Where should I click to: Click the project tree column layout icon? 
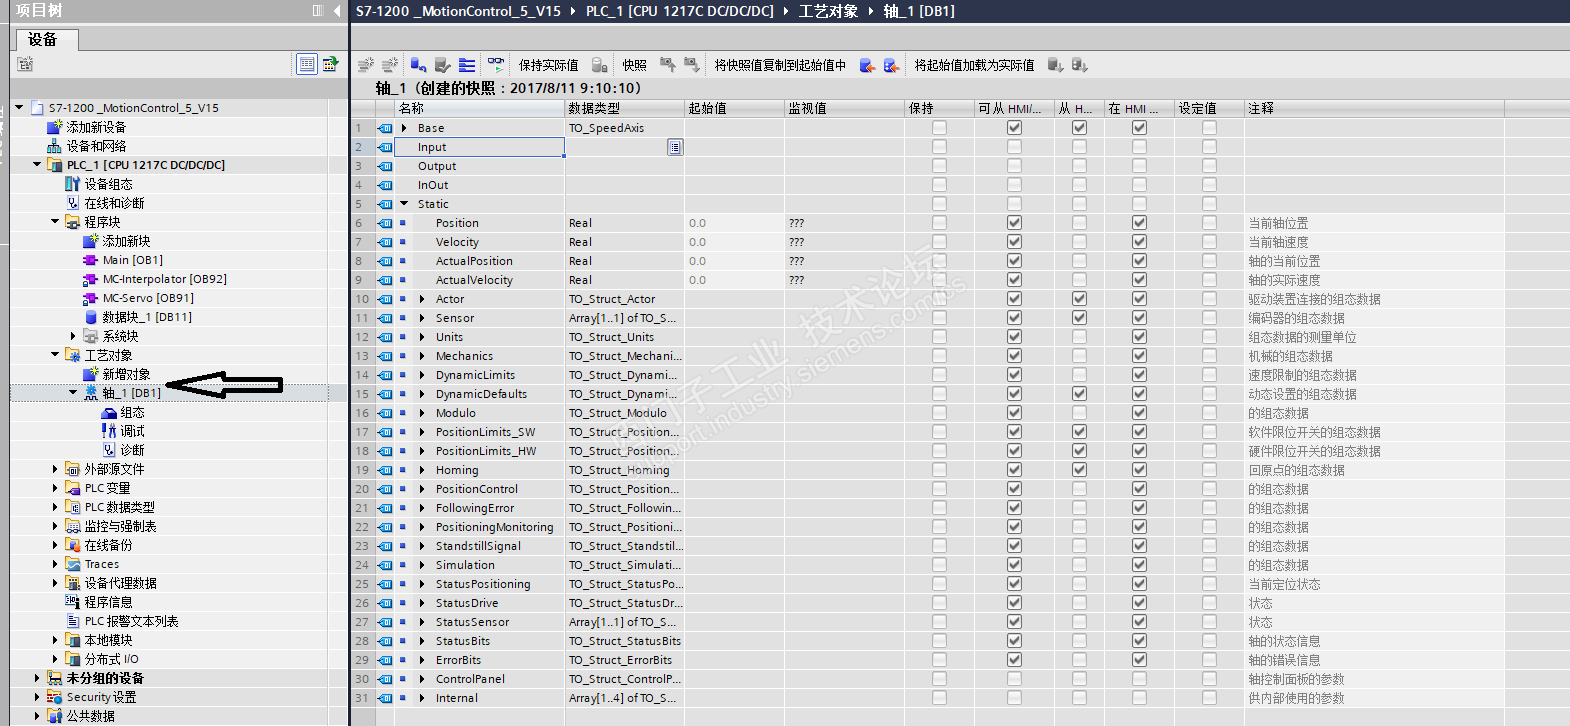point(318,11)
